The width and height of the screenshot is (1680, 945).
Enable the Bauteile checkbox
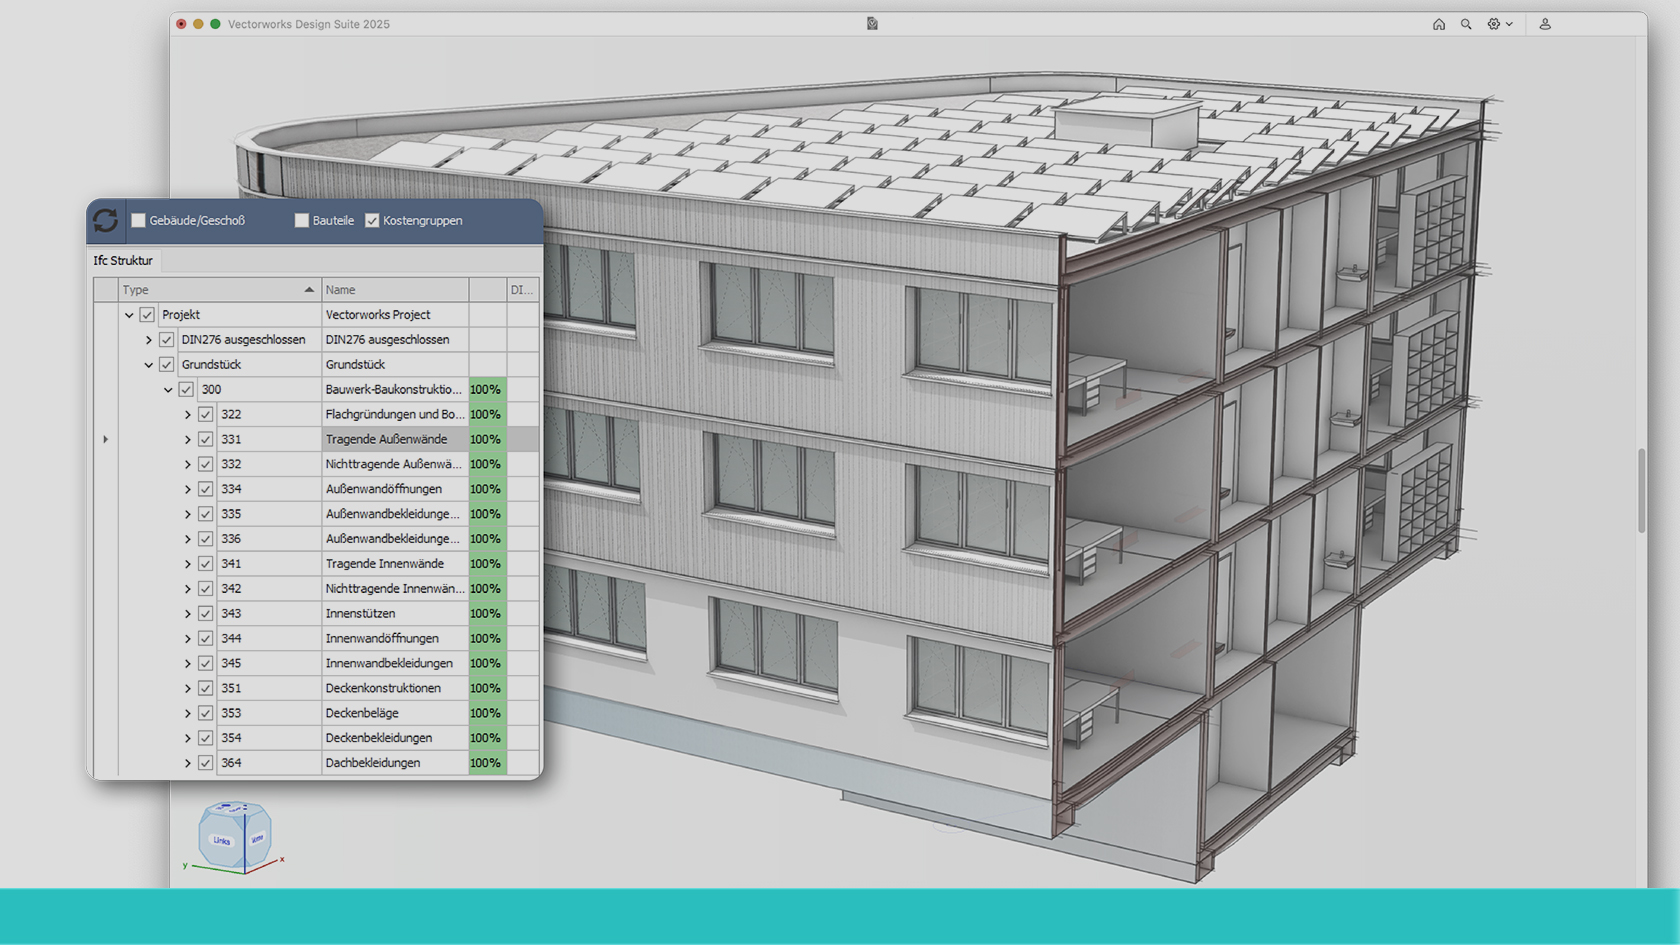[302, 220]
